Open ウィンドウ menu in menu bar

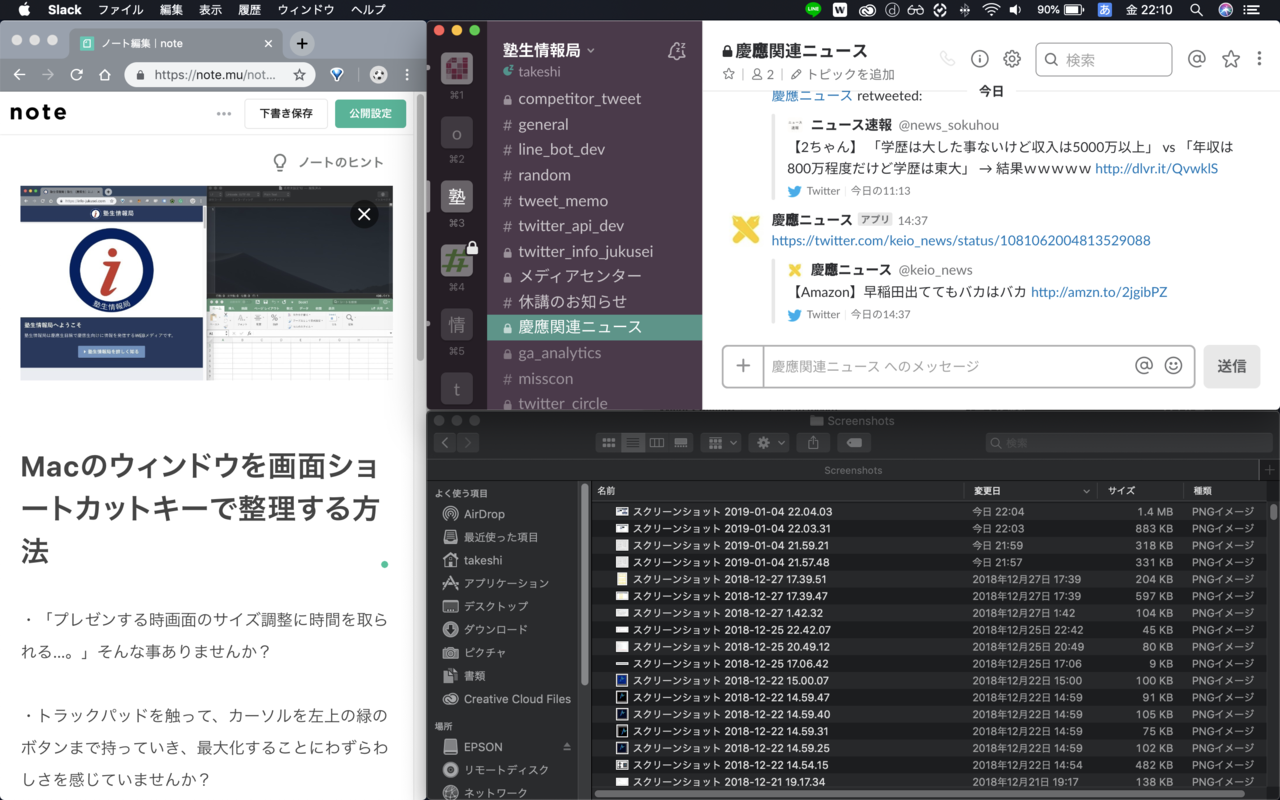point(306,10)
